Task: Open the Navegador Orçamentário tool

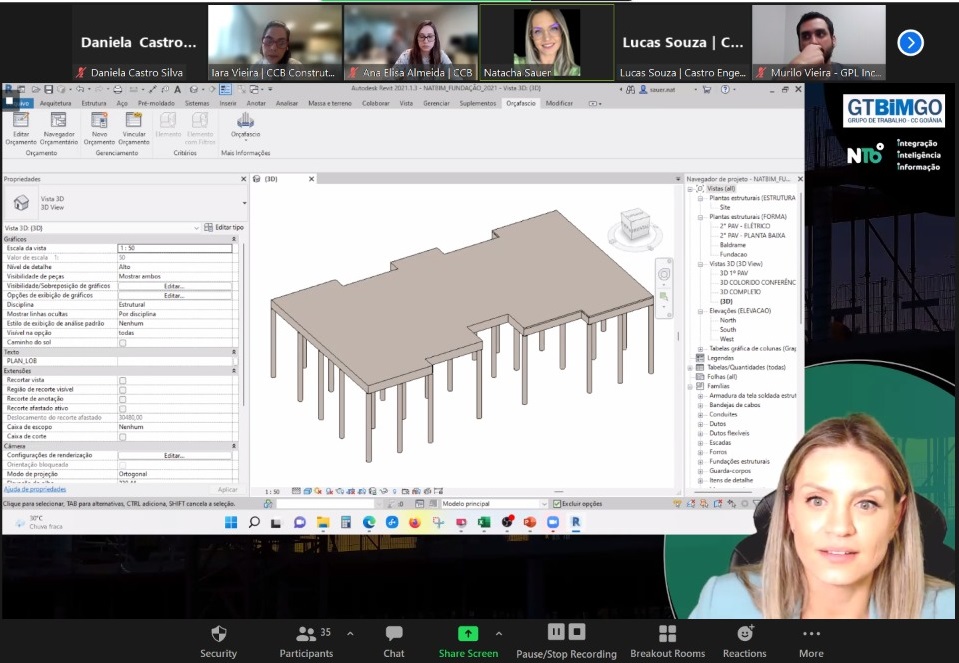Action: click(x=58, y=121)
